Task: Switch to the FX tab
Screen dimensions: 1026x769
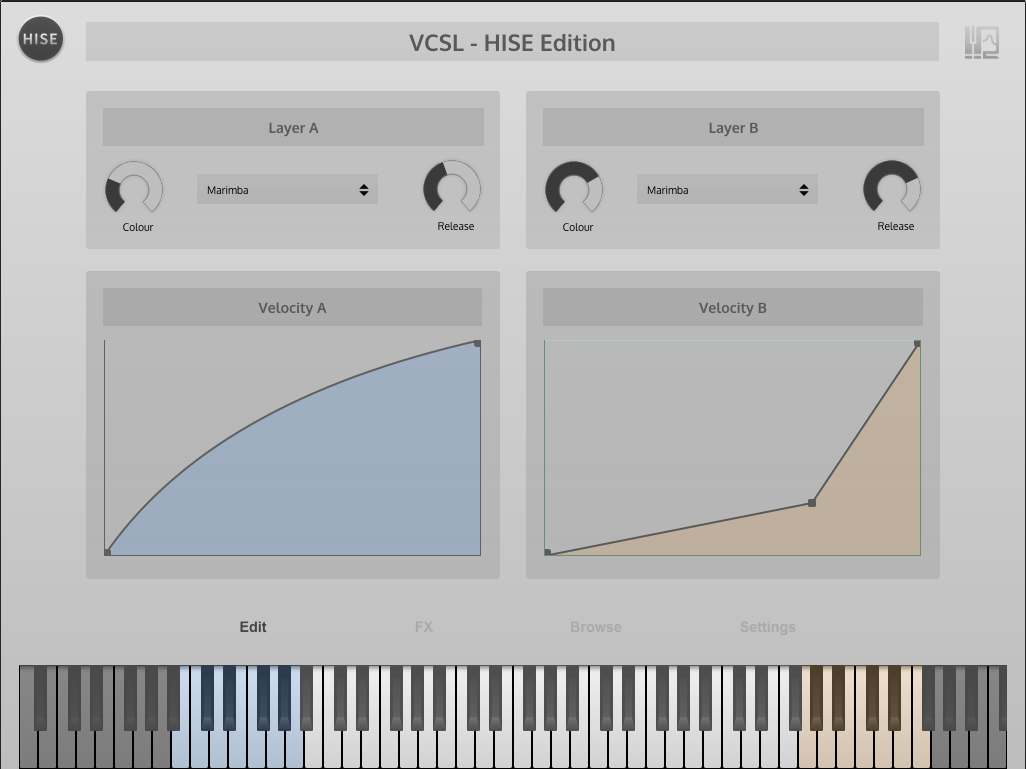Action: pos(424,627)
